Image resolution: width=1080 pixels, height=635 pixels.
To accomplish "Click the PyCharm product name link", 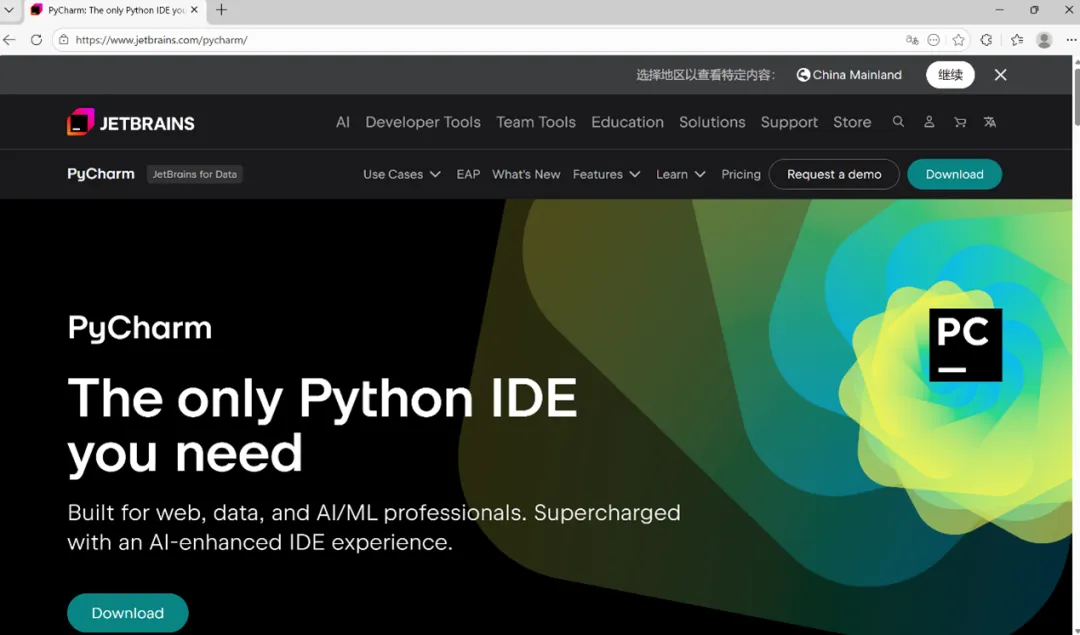I will click(x=101, y=174).
